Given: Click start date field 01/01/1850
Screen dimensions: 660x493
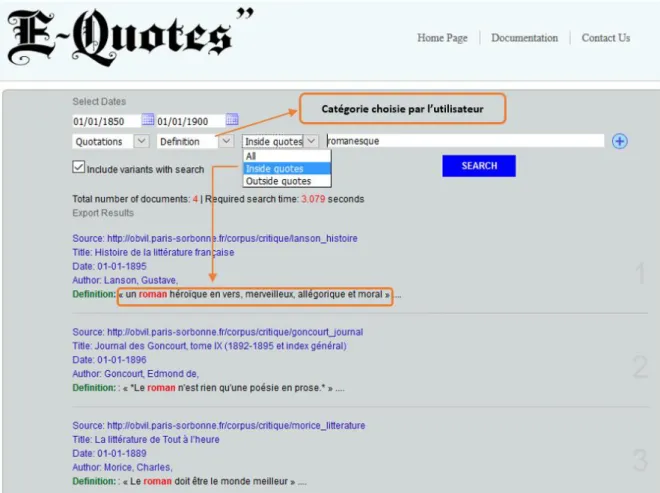Looking at the screenshot, I should 106,121.
